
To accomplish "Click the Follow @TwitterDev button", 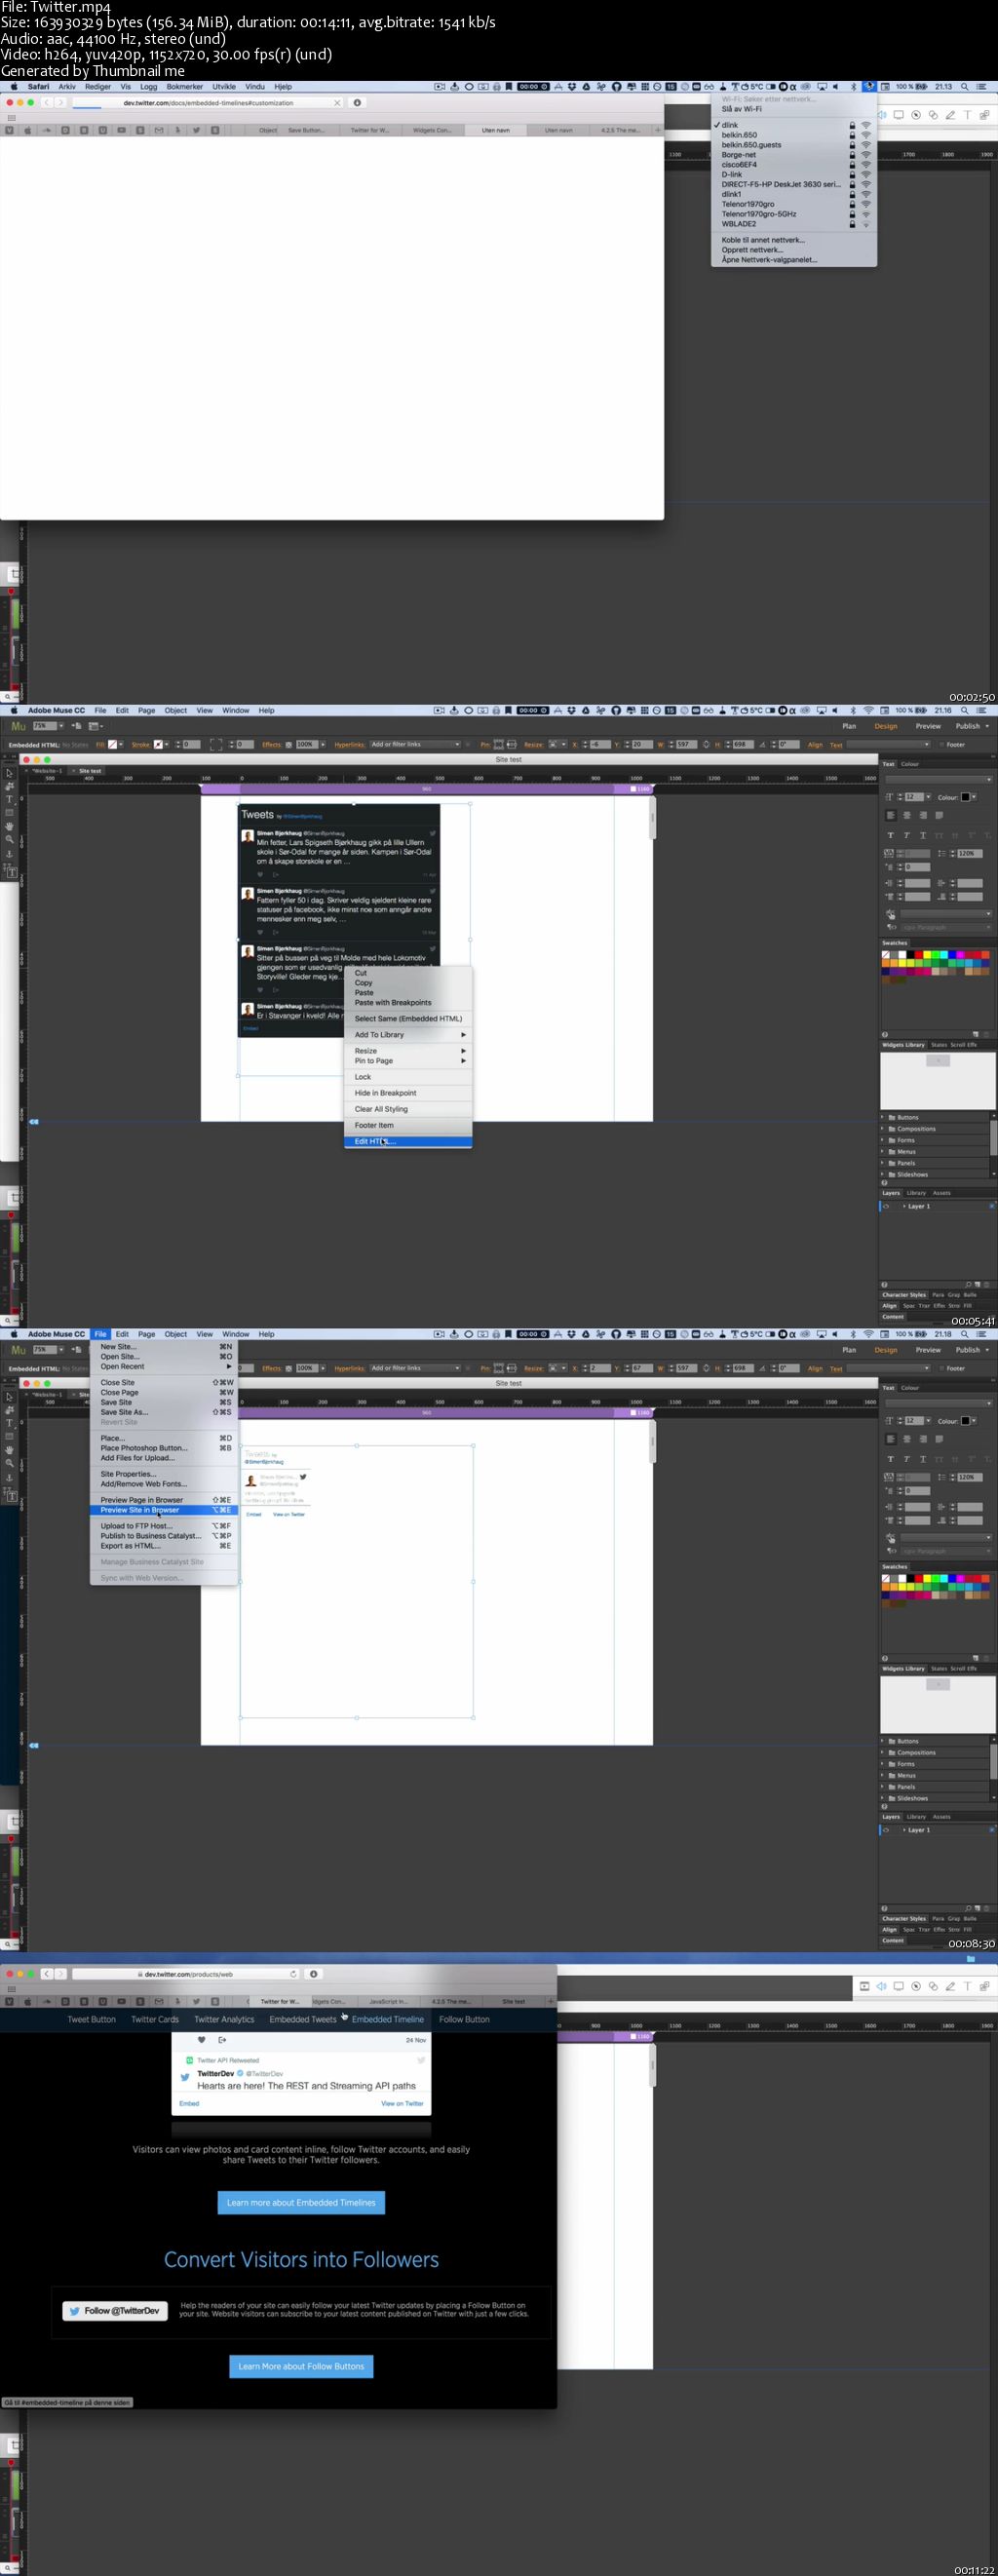I will [116, 2311].
